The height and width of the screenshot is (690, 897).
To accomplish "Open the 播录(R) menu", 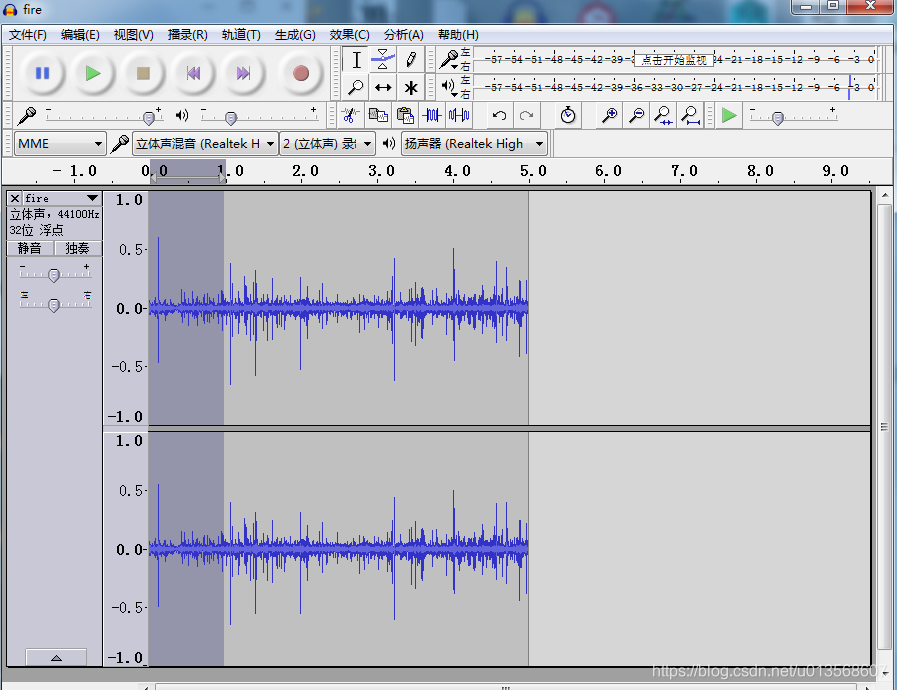I will point(187,35).
